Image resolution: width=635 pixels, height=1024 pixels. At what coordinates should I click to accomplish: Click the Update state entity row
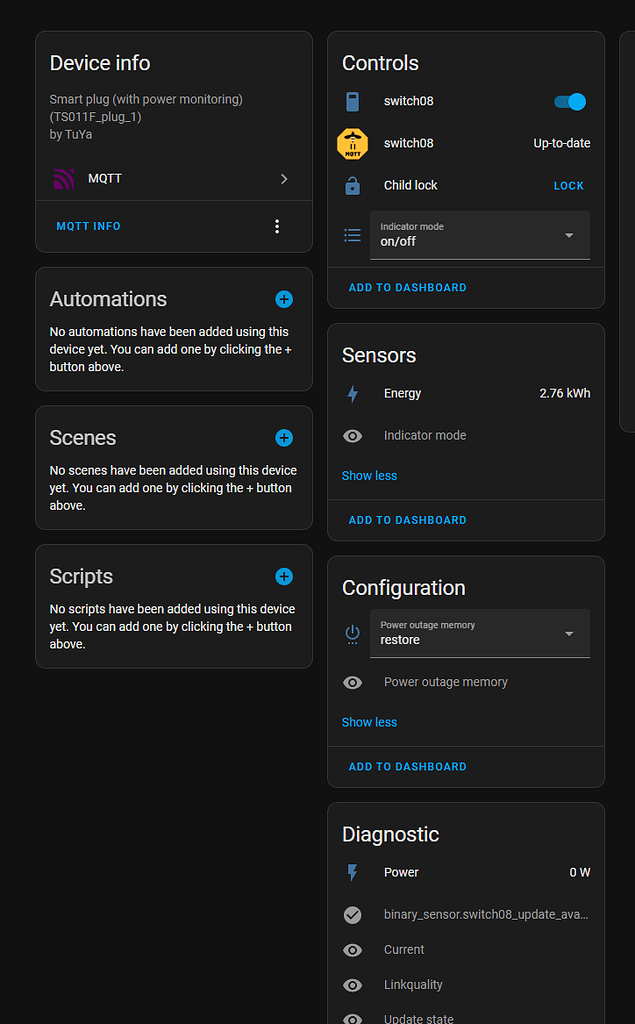(x=466, y=1018)
